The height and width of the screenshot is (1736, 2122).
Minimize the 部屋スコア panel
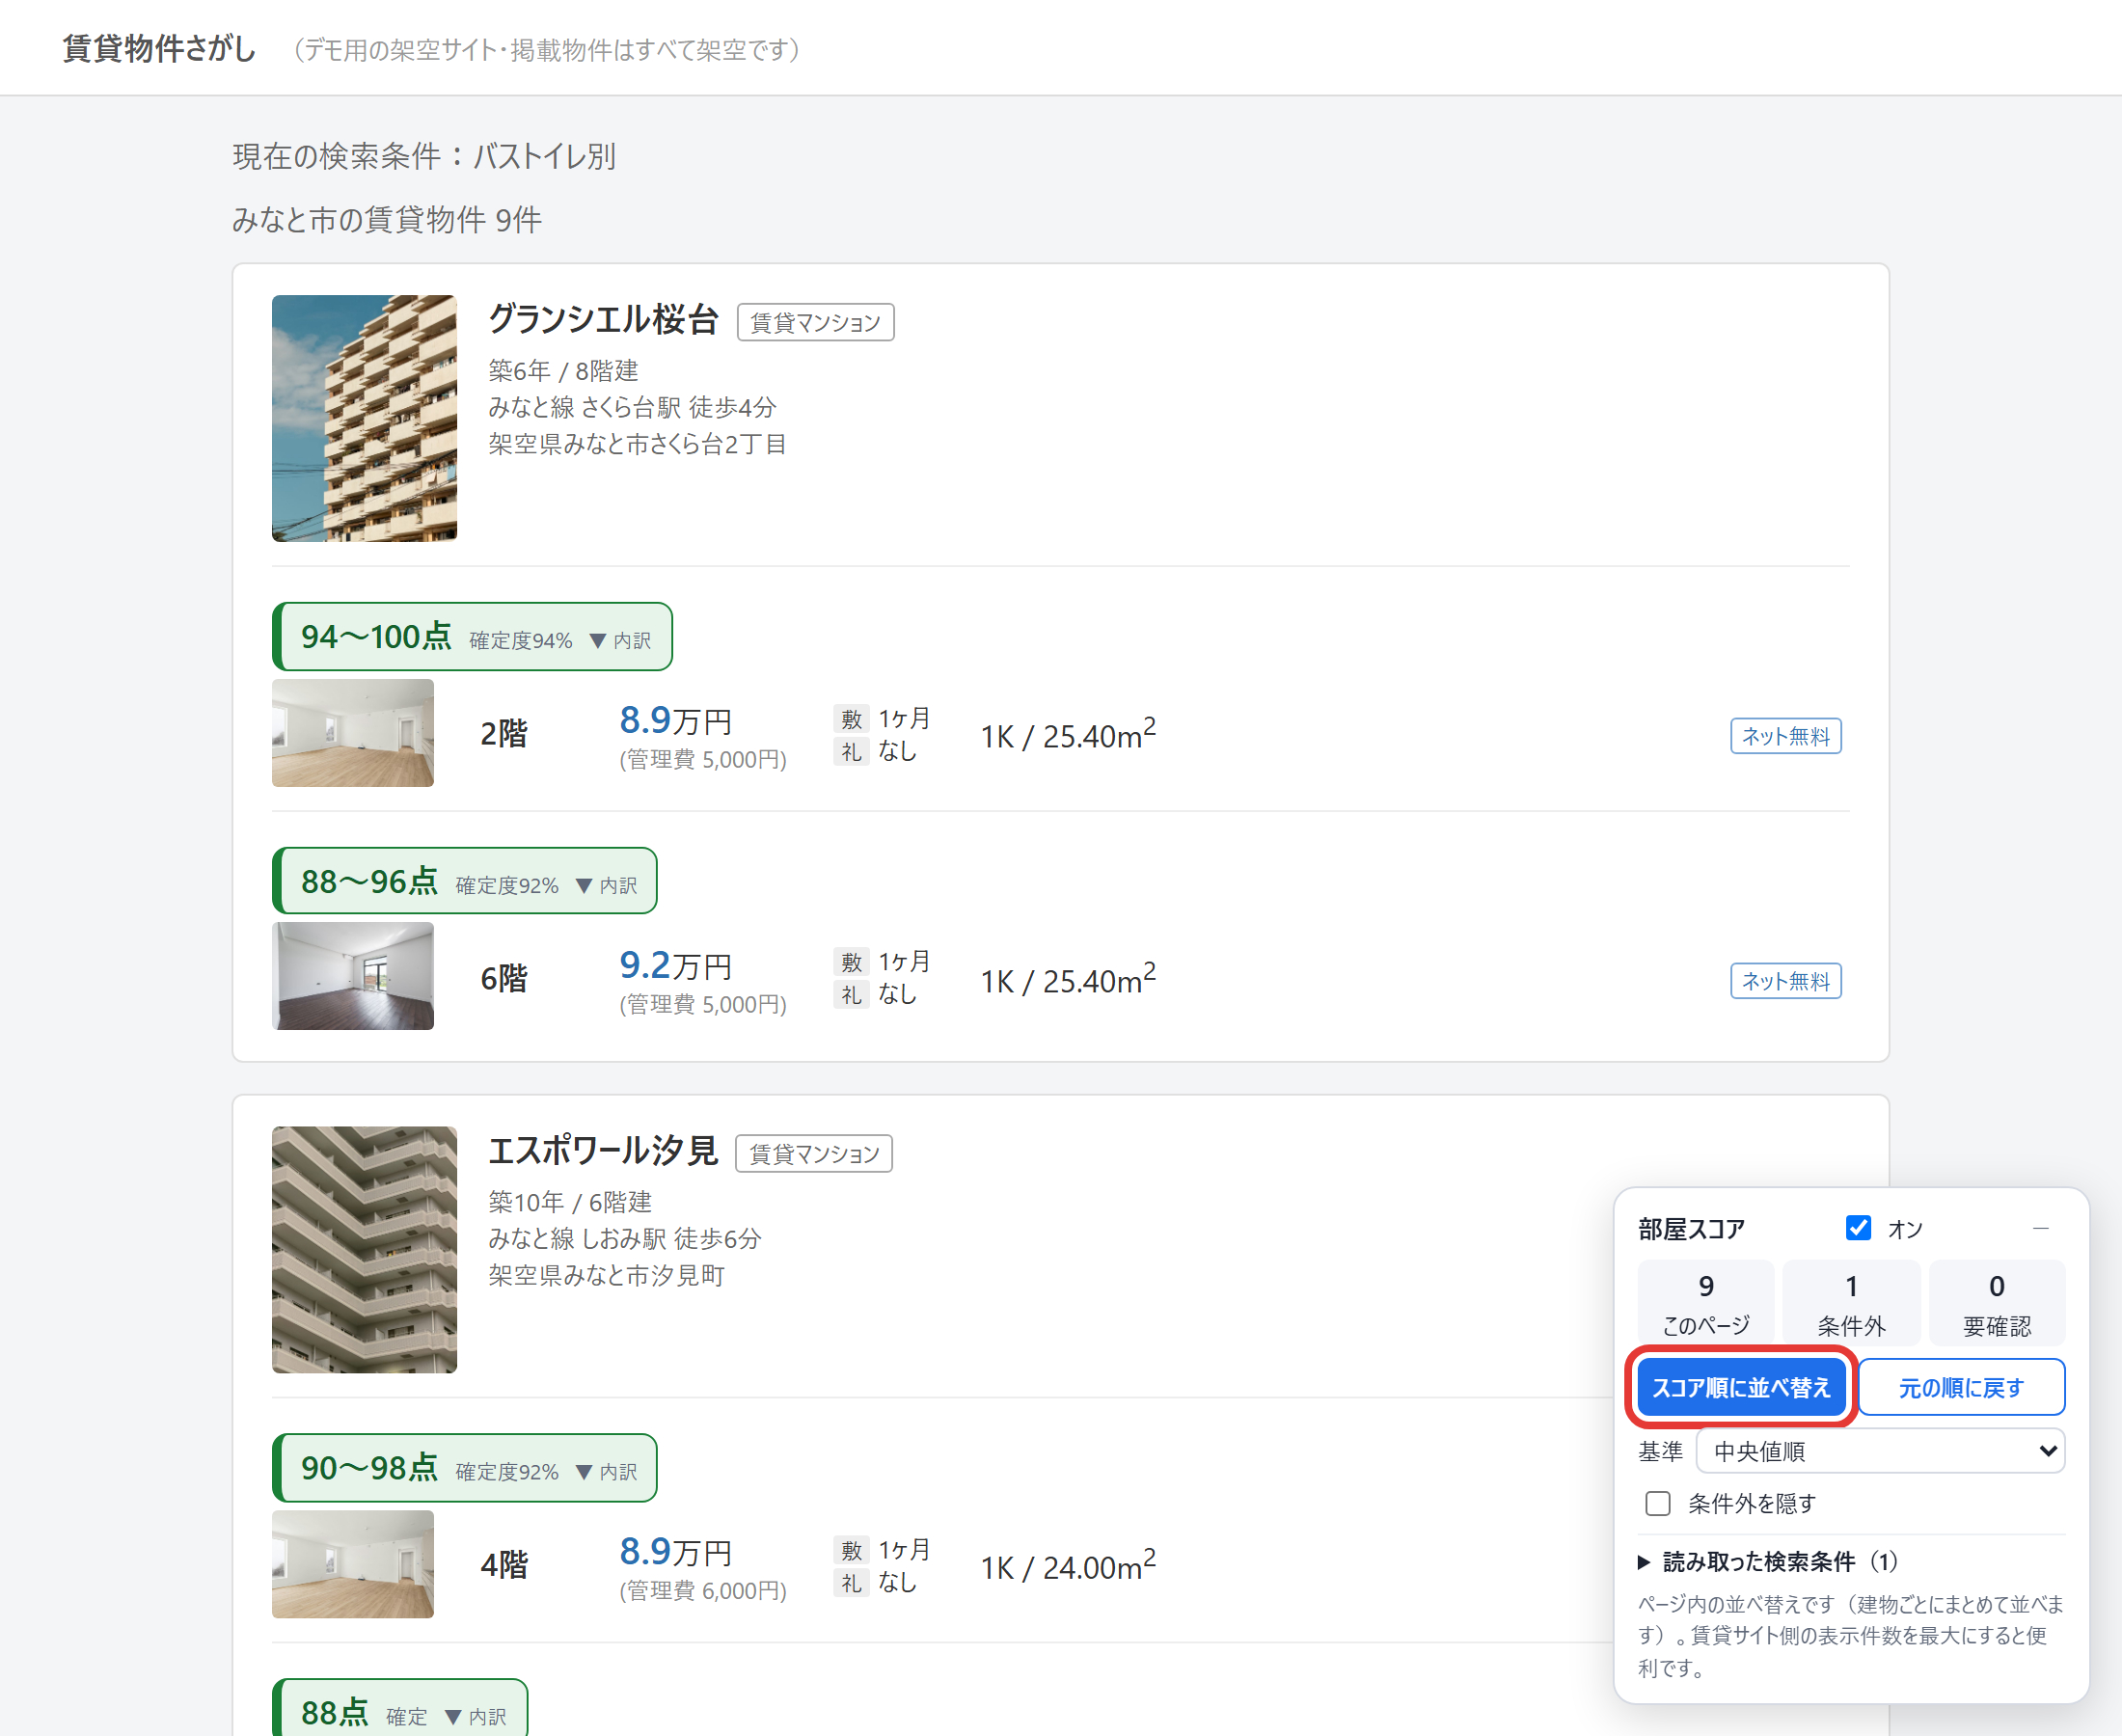pos(2041,1228)
